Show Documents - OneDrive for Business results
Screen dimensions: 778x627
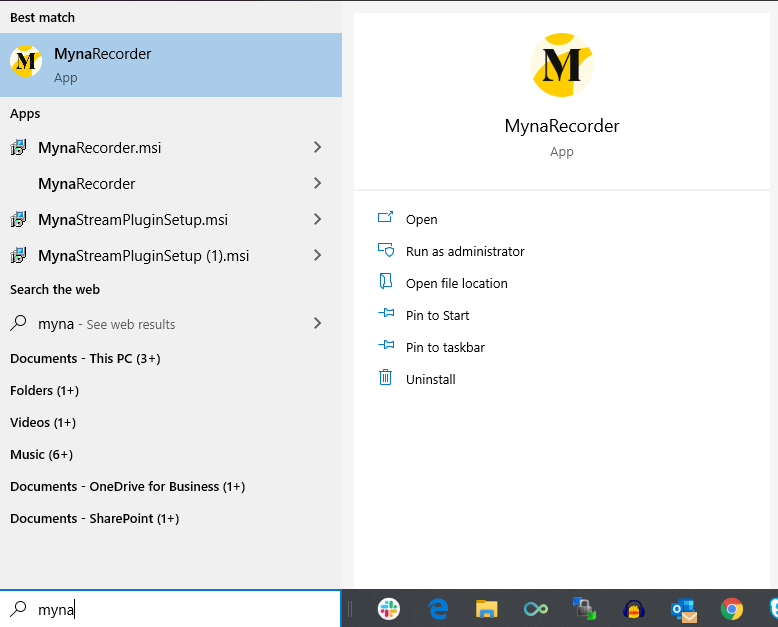pyautogui.click(x=128, y=487)
